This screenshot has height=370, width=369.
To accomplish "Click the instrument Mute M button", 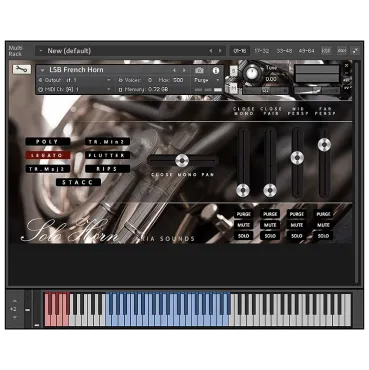I will [233, 88].
